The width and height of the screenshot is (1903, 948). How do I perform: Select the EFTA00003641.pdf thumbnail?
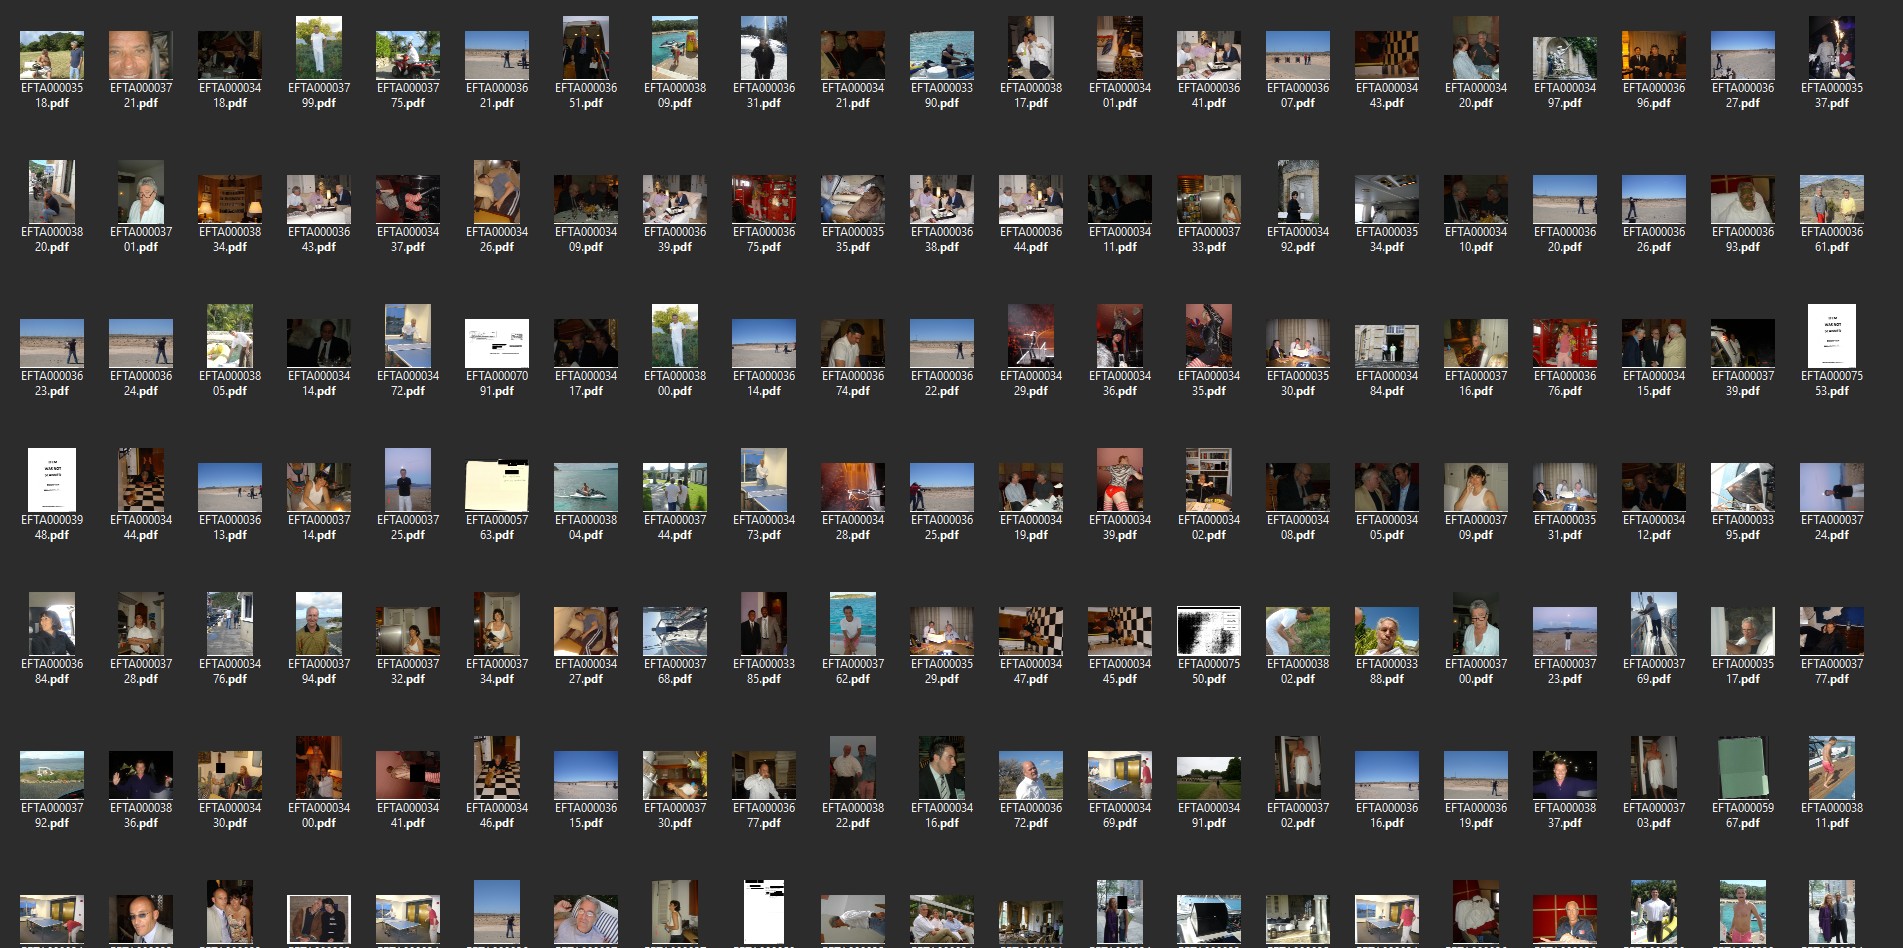pyautogui.click(x=1209, y=55)
